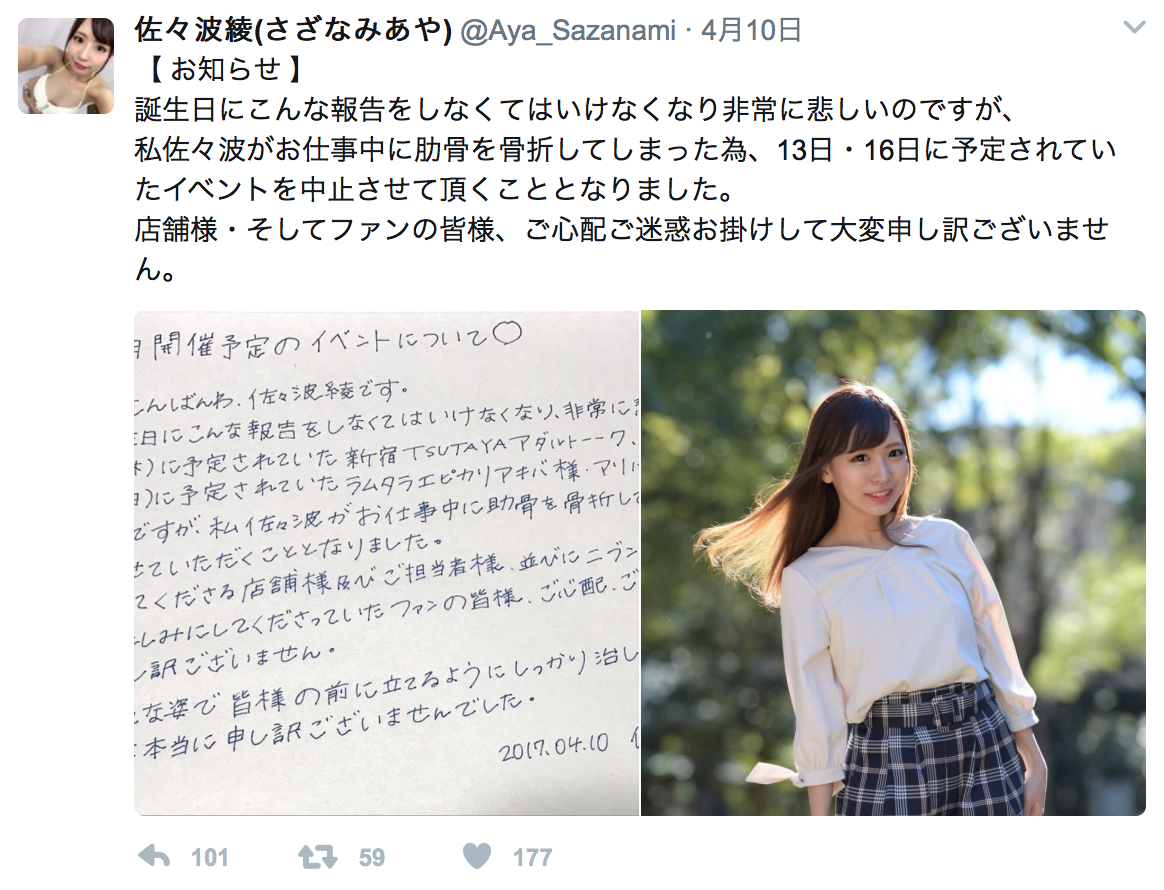This screenshot has width=1164, height=890.
Task: Click the drawn heart in the letter title
Action: pos(507,335)
